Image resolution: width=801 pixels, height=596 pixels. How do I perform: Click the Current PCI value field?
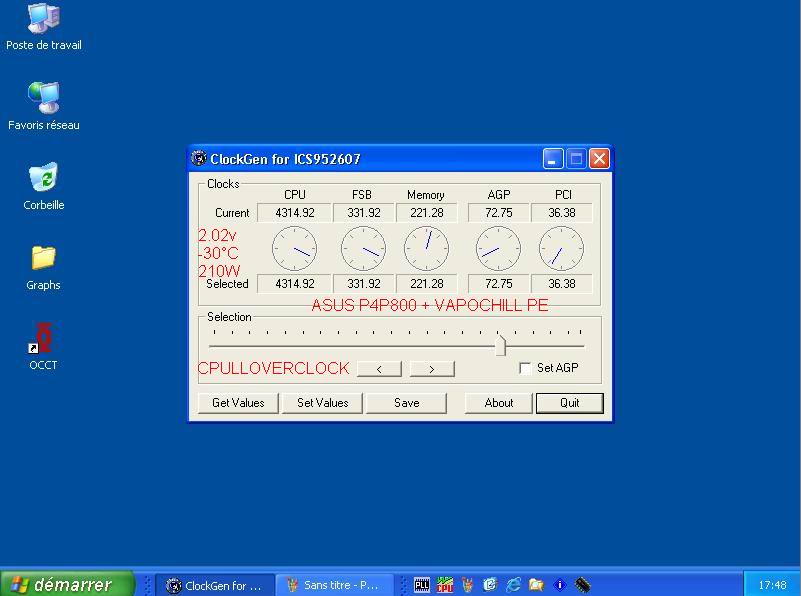(562, 213)
